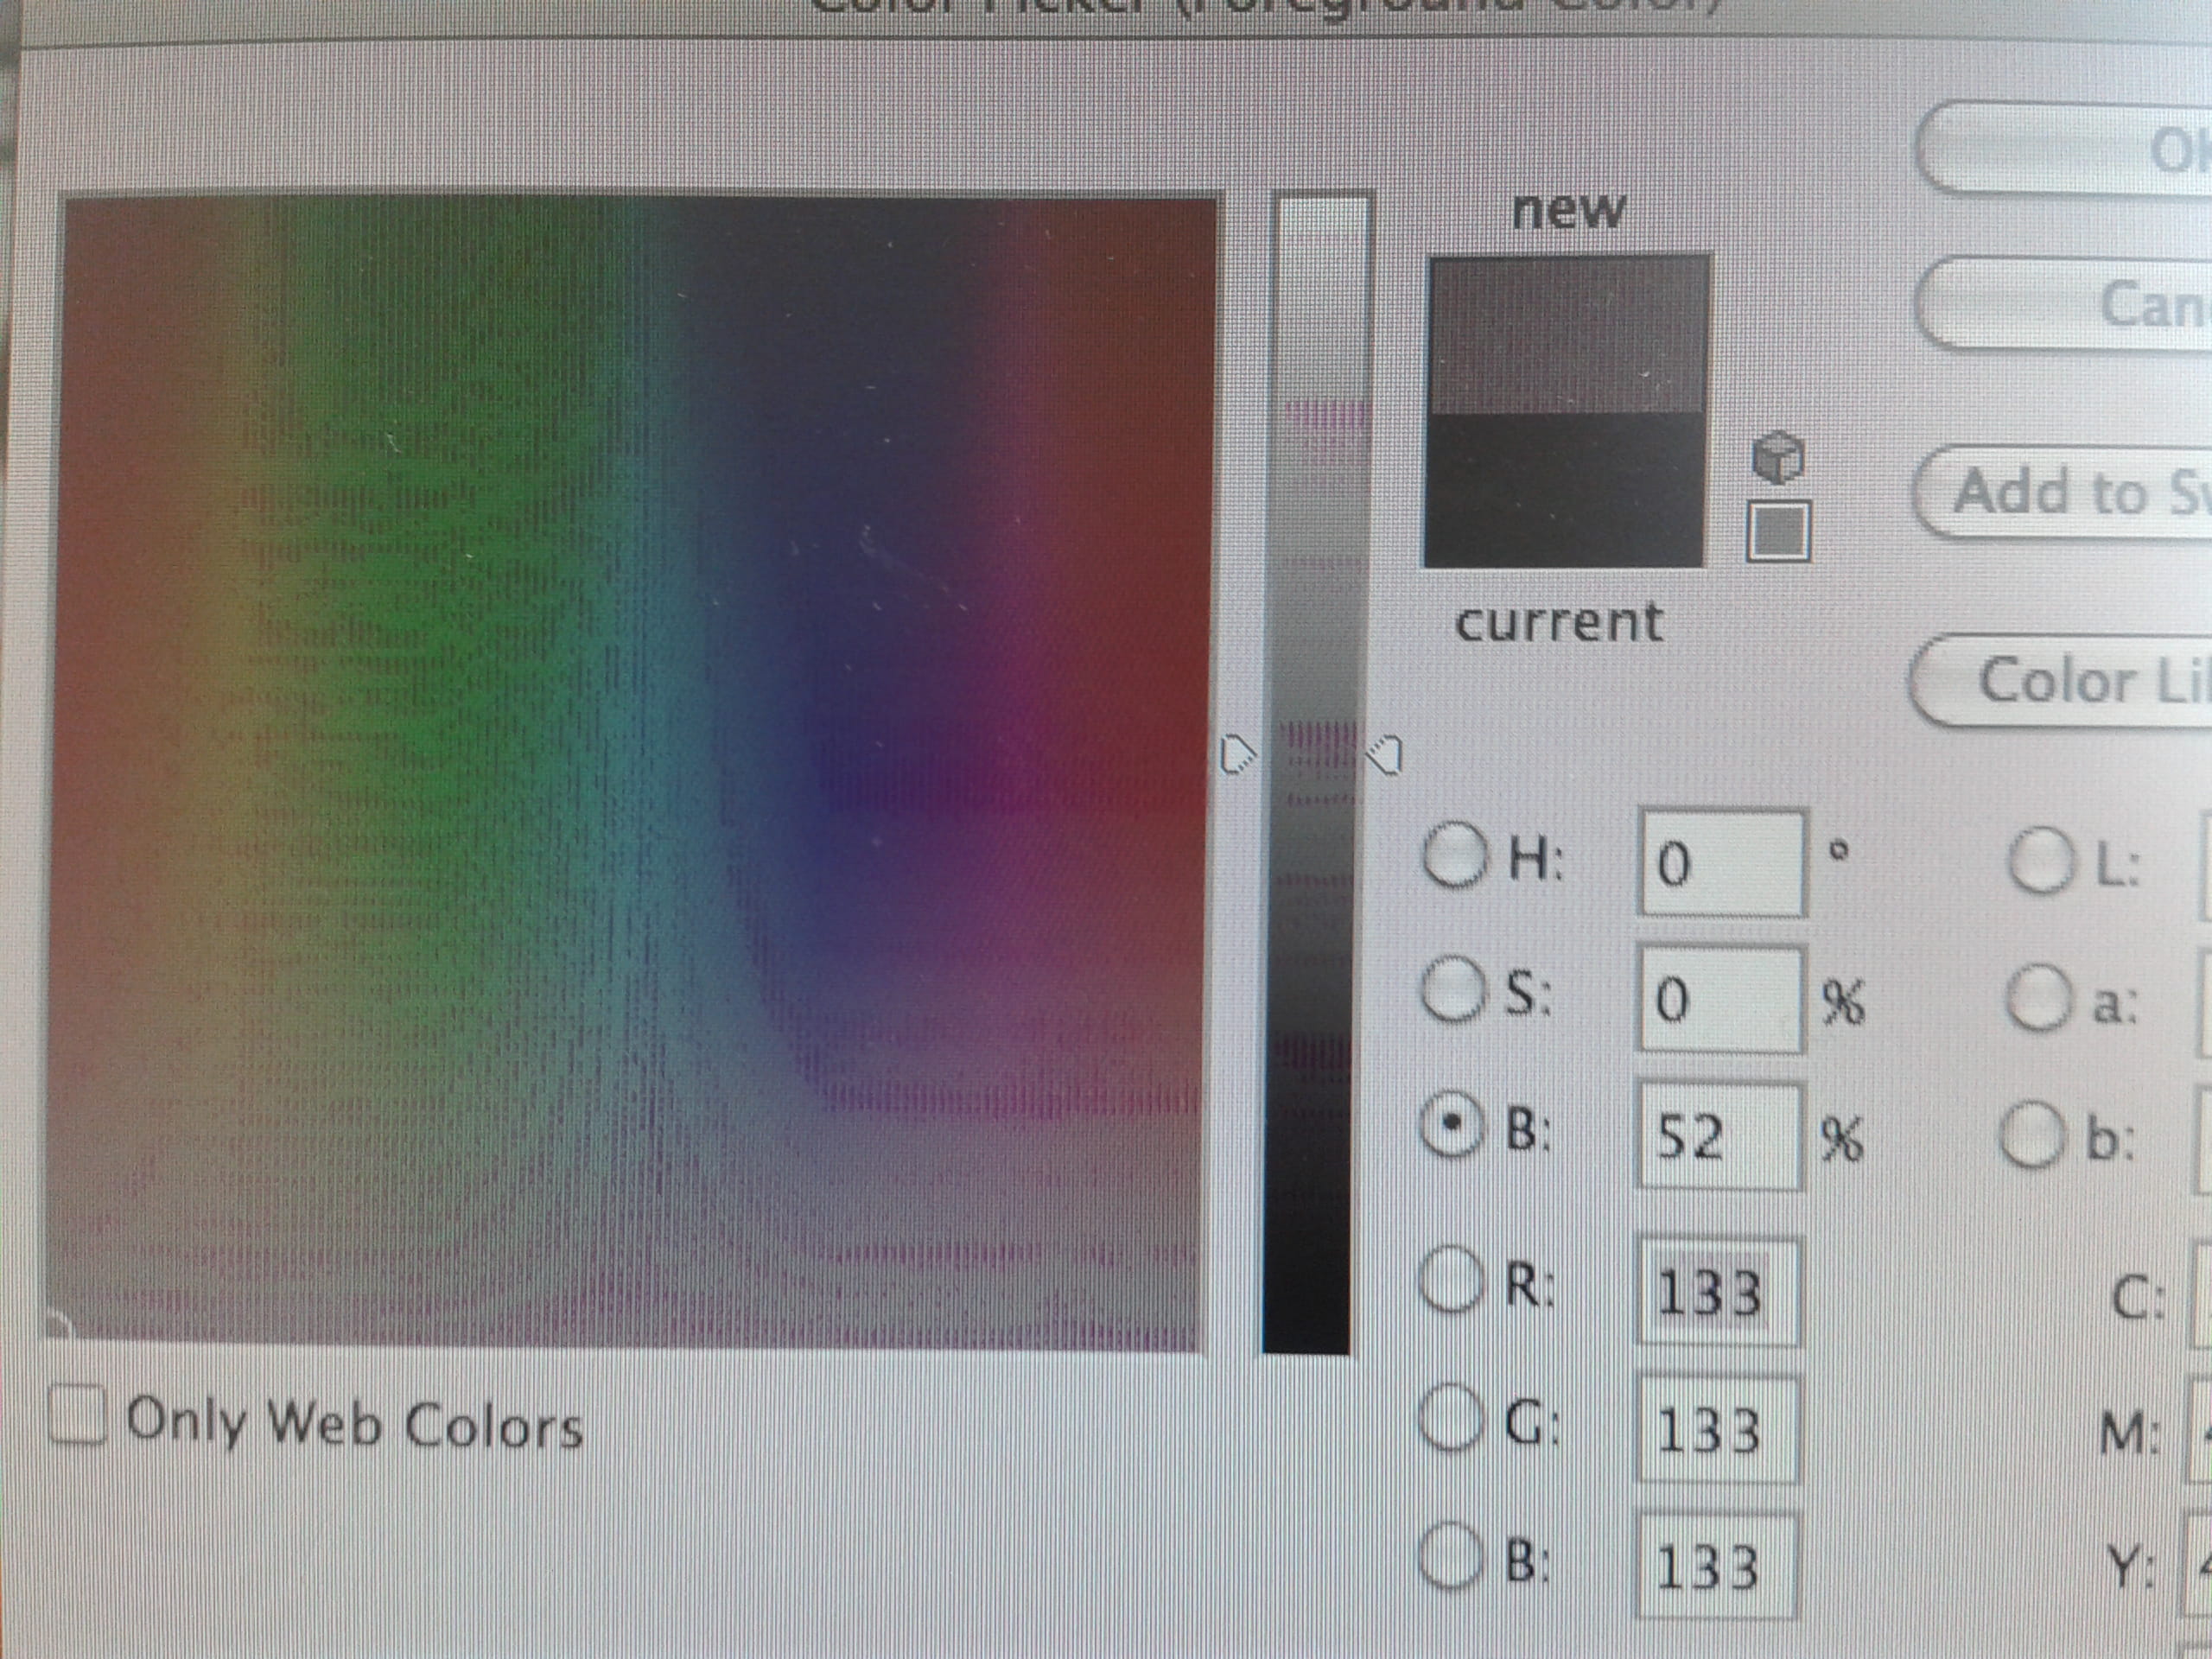Enable the Only Web Colors checkbox
Image resolution: width=2212 pixels, height=1659 pixels.
tap(78, 1414)
